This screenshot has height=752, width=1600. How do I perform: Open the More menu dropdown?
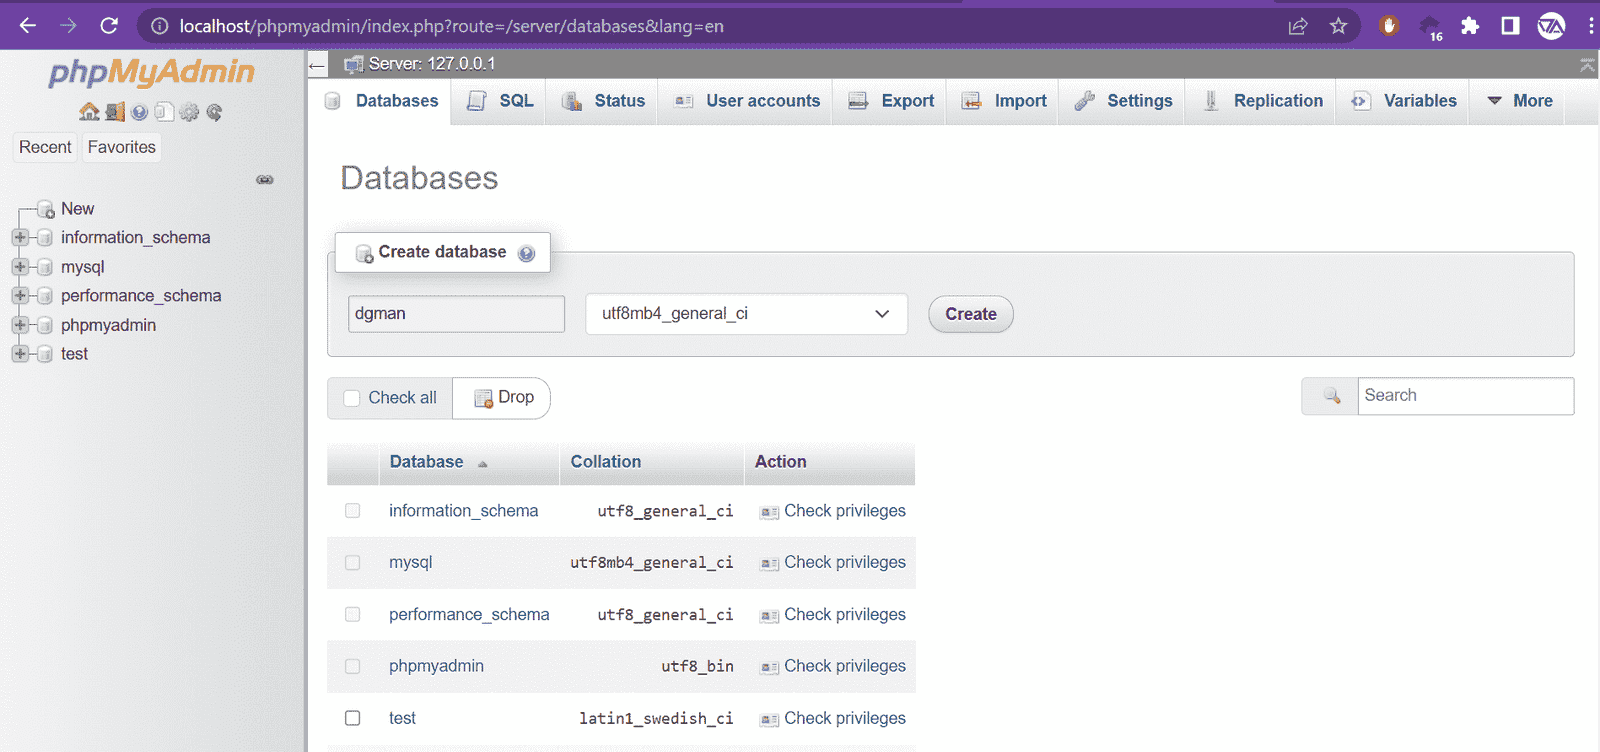pos(1520,101)
